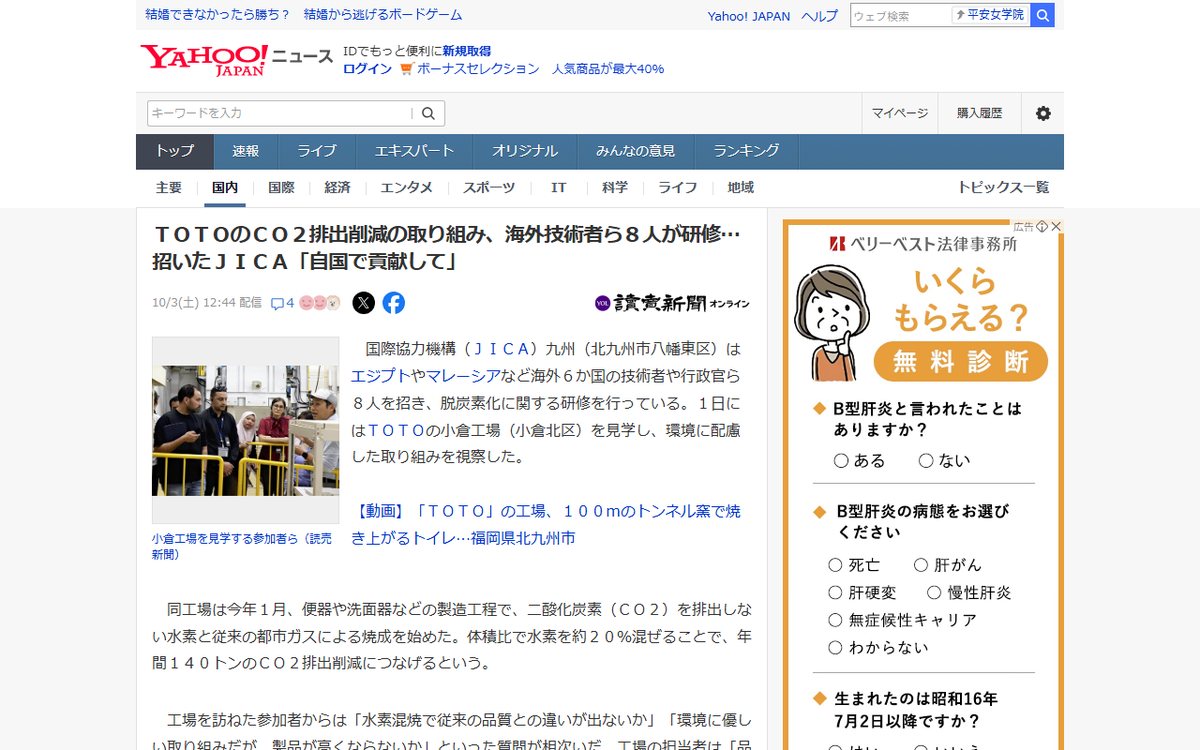This screenshot has width=1200, height=750.
Task: Focus the ウェブ検索 input field
Action: coord(900,15)
